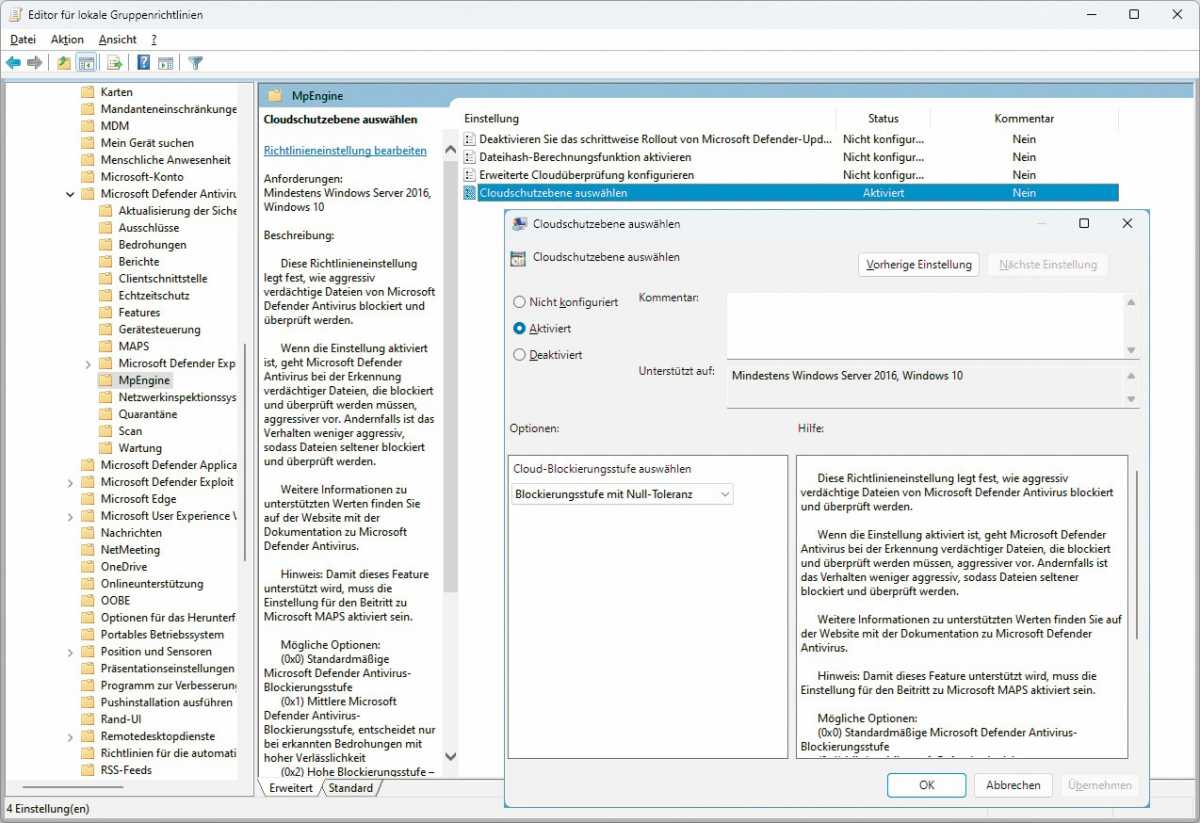Click folder icon next to MDM
The height and width of the screenshot is (823, 1200).
(88, 126)
